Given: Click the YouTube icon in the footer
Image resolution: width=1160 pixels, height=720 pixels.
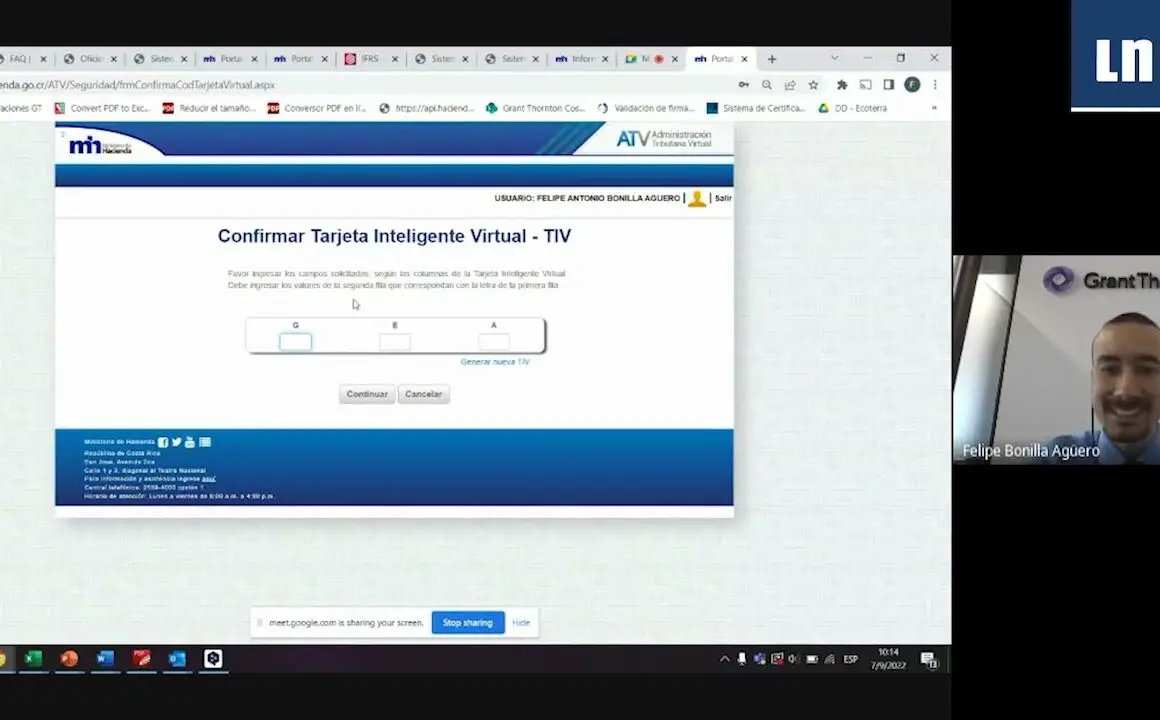Looking at the screenshot, I should pyautogui.click(x=190, y=442).
